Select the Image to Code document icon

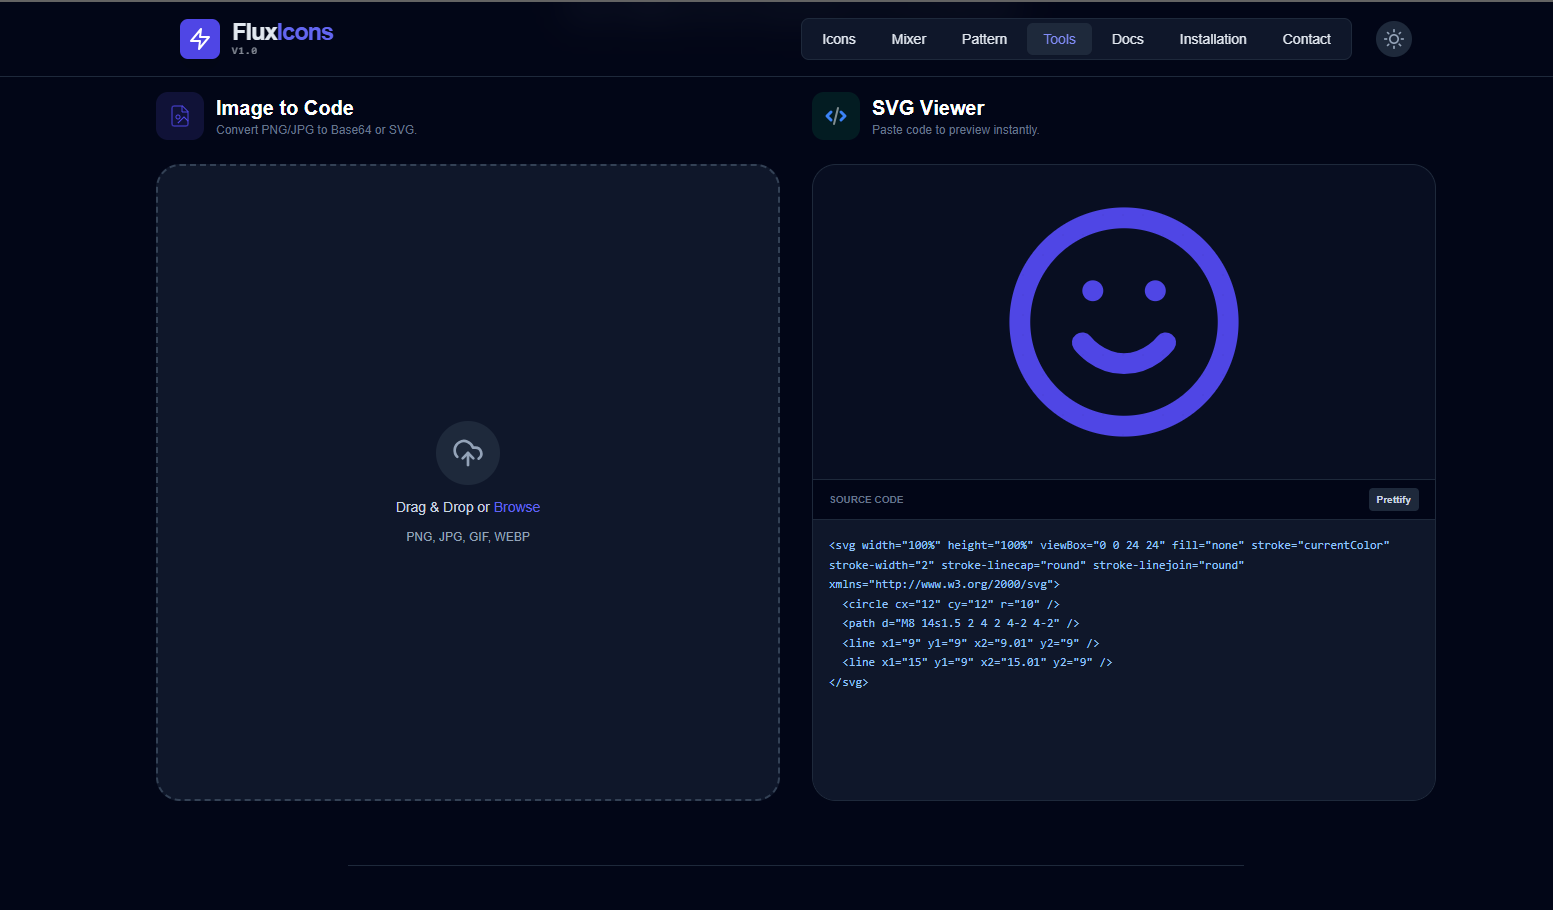(179, 115)
